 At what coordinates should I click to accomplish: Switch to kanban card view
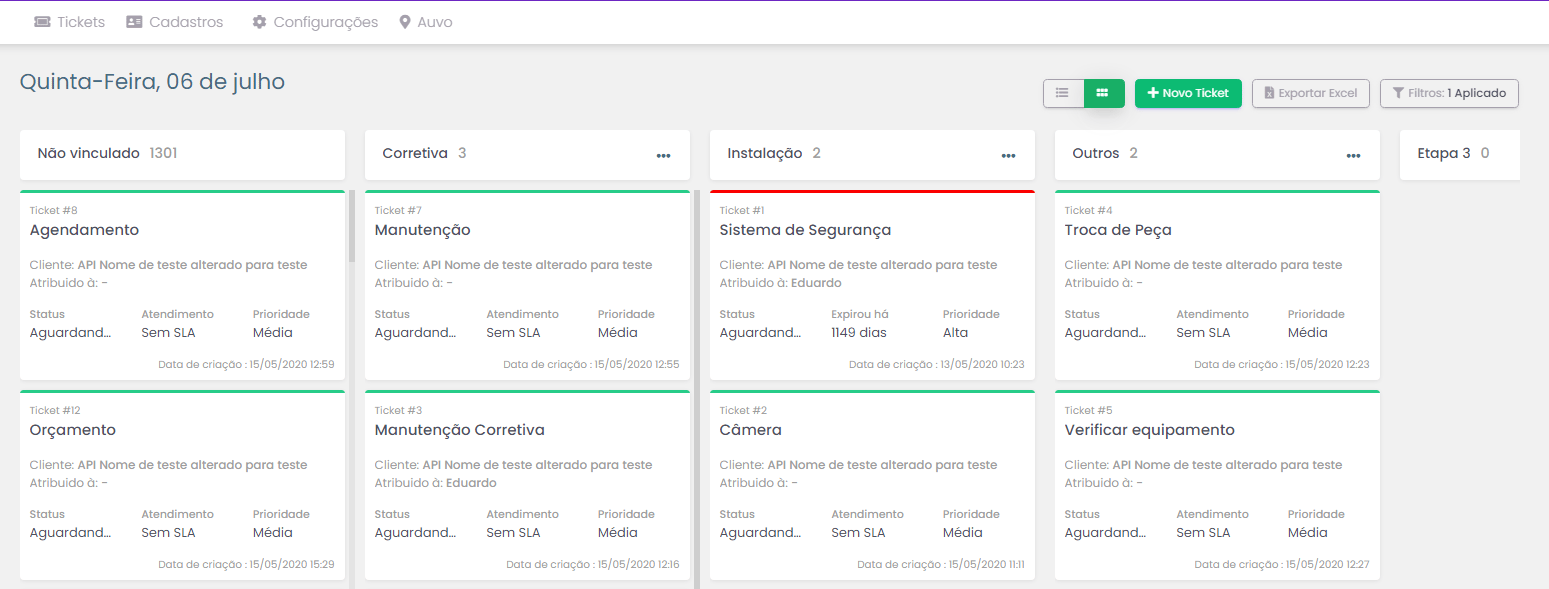pos(1103,93)
